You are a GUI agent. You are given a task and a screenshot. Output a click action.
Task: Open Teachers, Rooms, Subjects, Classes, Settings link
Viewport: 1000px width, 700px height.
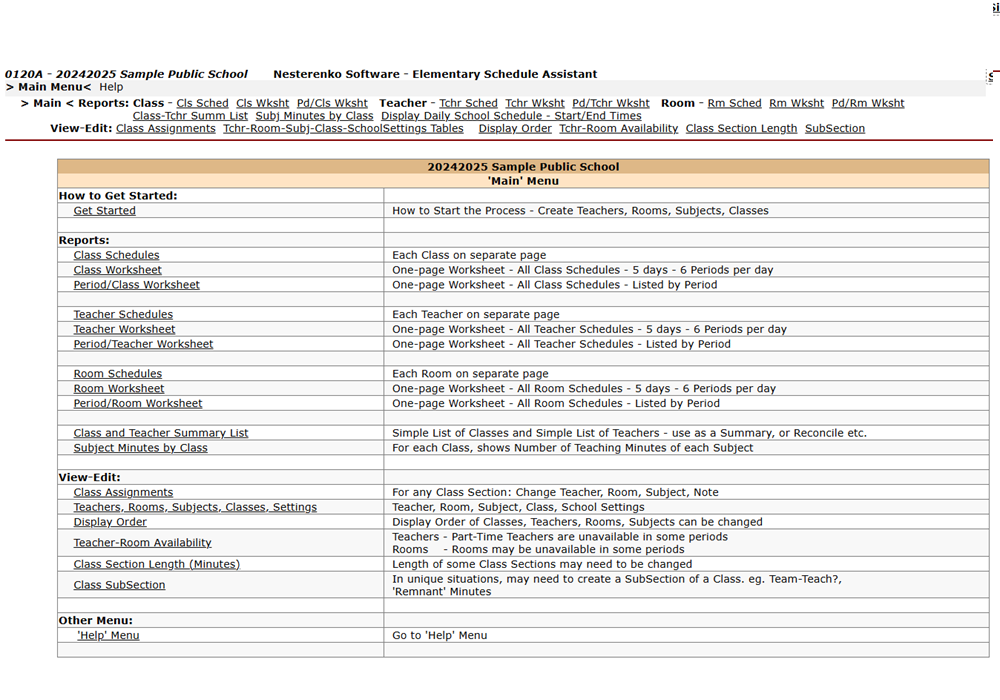194,507
